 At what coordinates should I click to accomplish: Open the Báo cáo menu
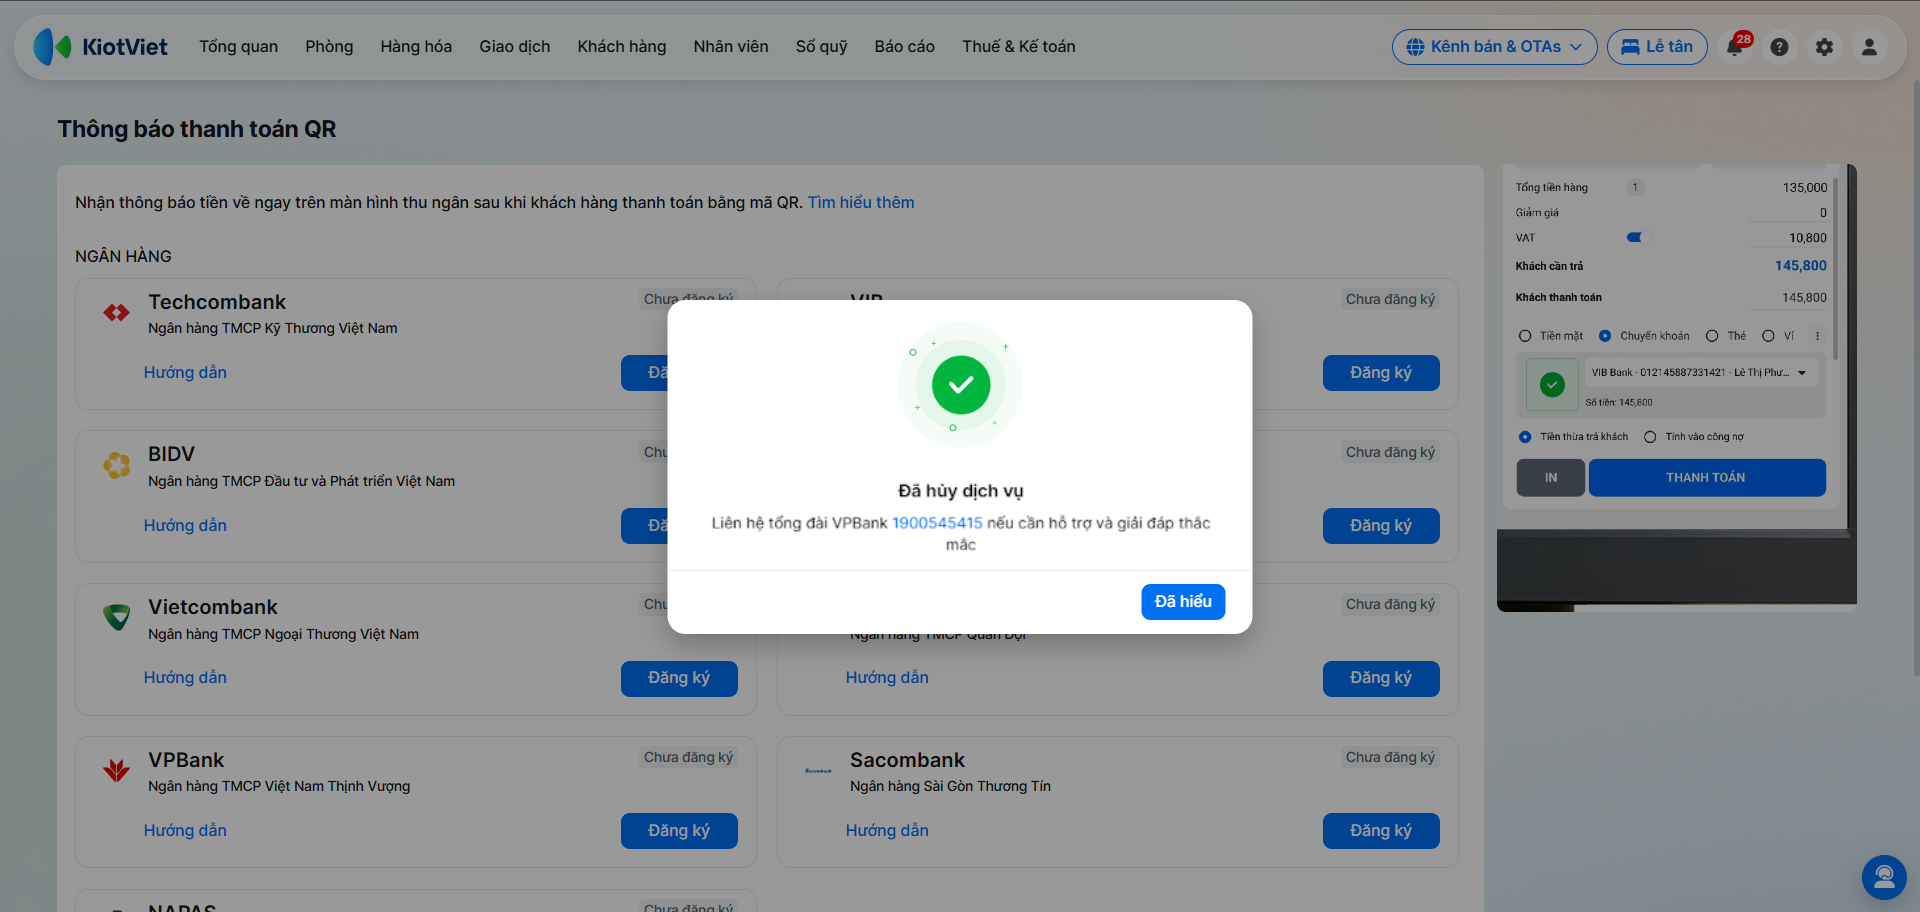point(905,47)
